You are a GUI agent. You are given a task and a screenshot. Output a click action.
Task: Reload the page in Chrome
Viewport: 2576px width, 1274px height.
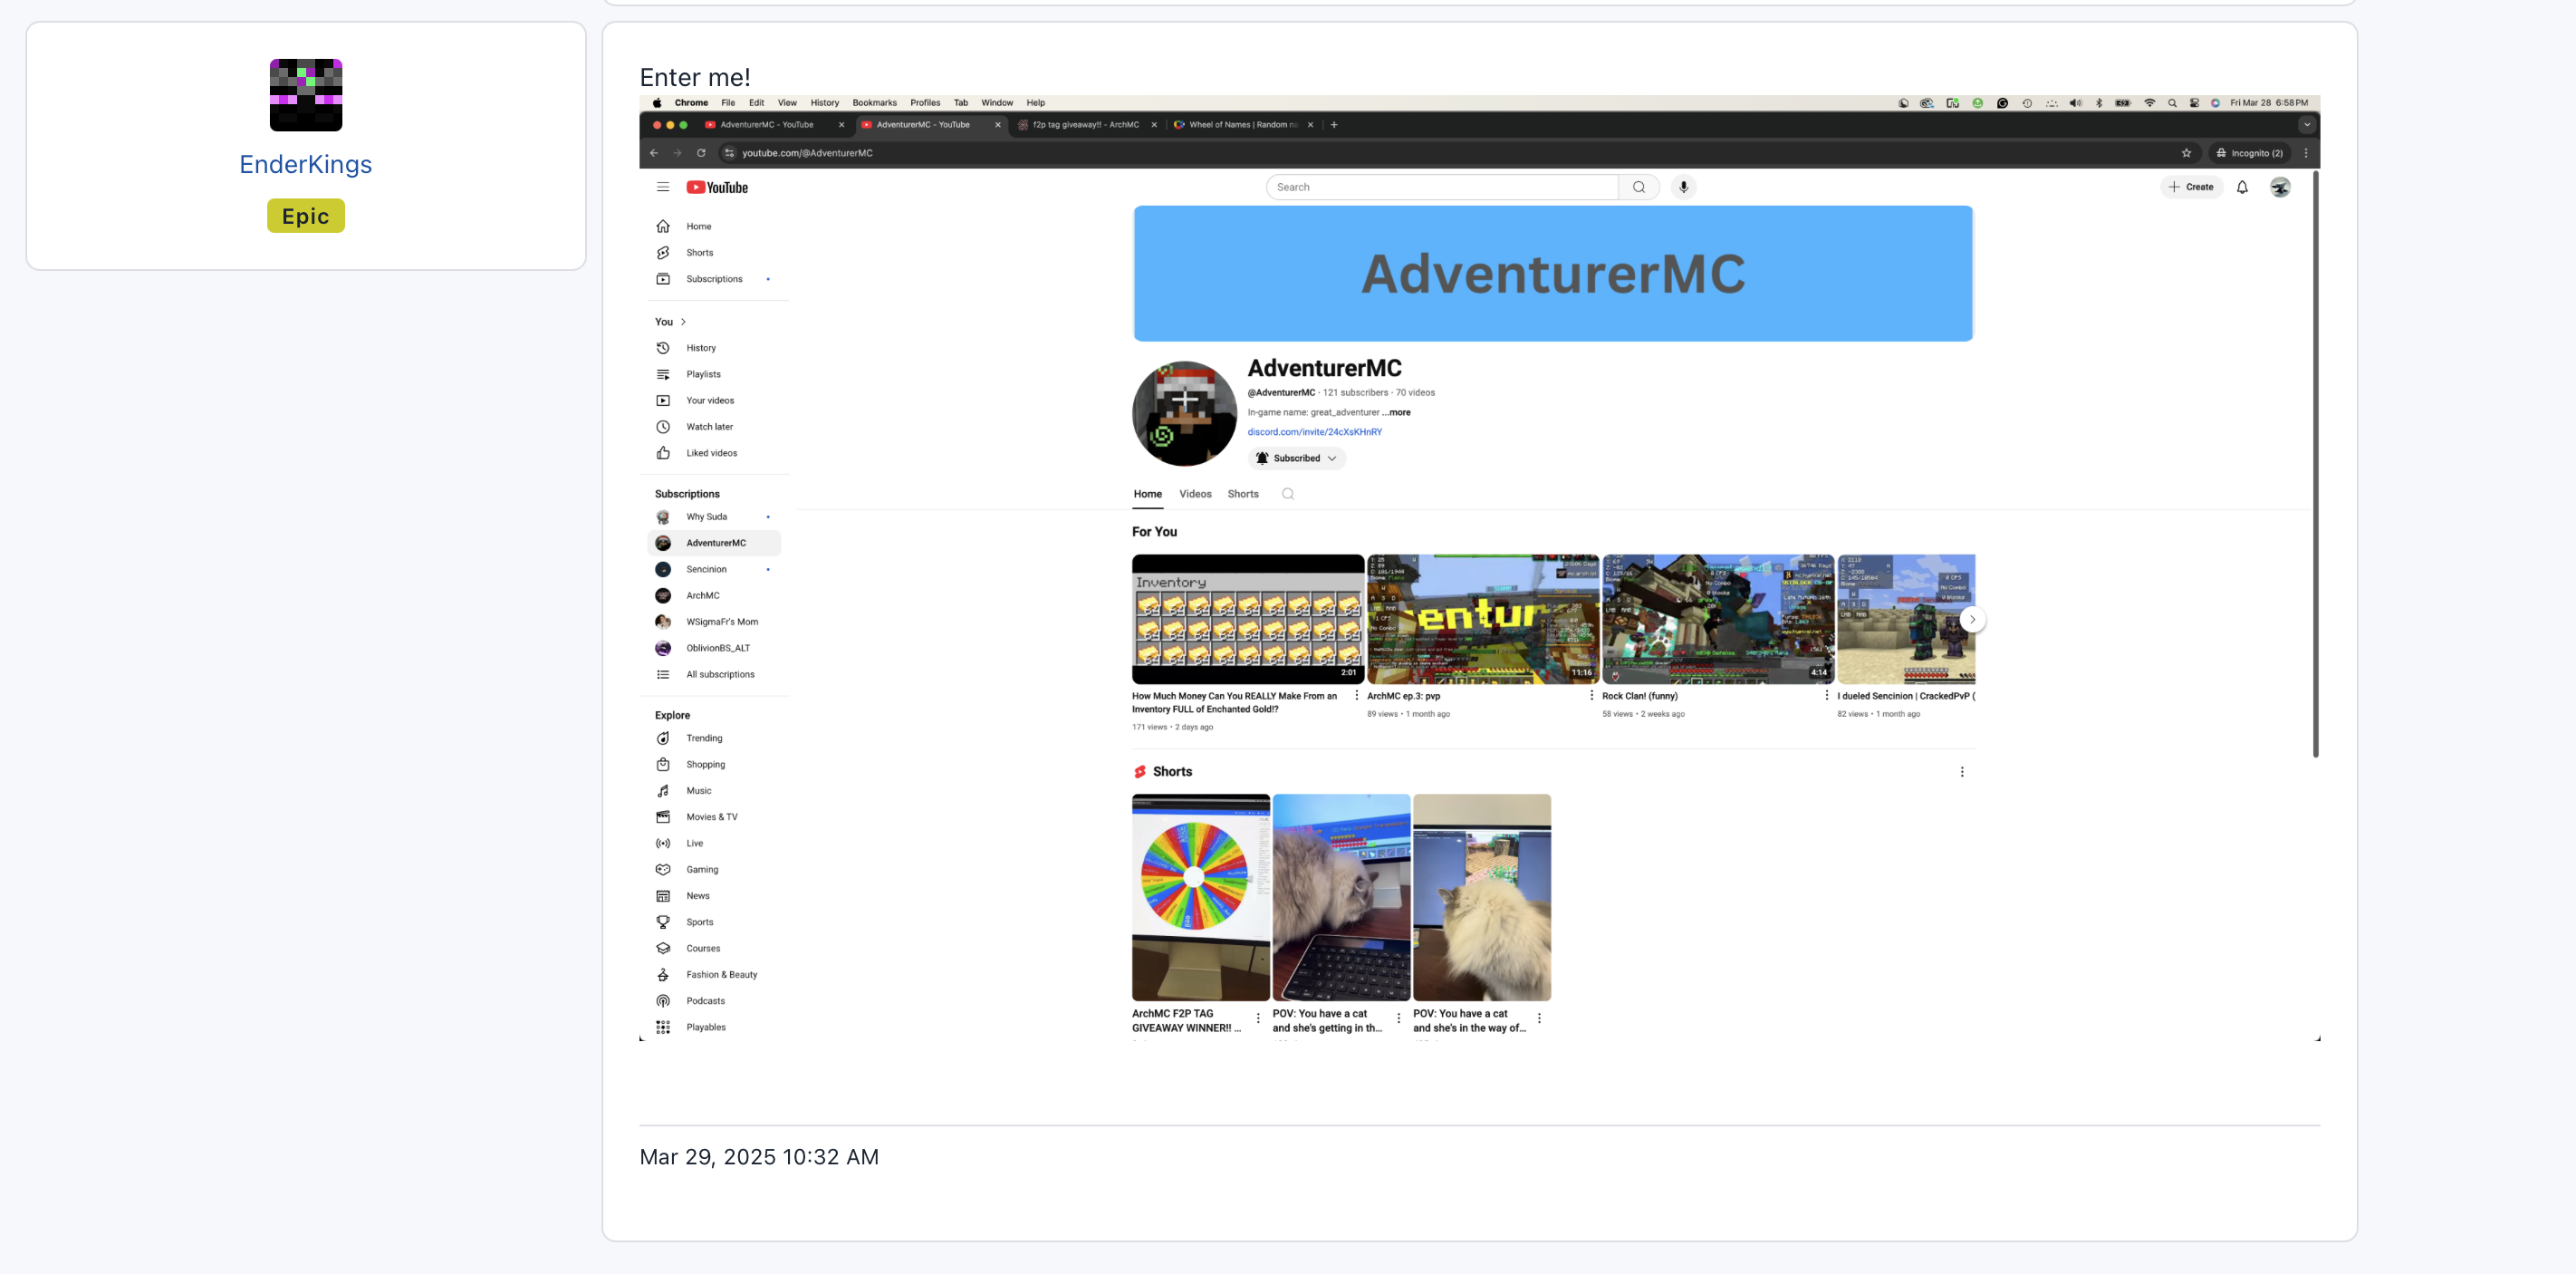[701, 153]
